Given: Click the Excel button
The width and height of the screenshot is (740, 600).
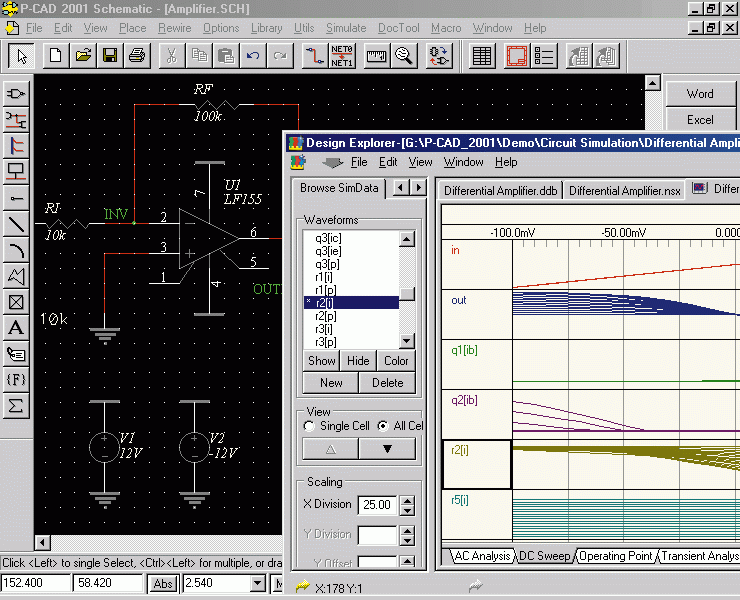Looking at the screenshot, I should [x=700, y=119].
